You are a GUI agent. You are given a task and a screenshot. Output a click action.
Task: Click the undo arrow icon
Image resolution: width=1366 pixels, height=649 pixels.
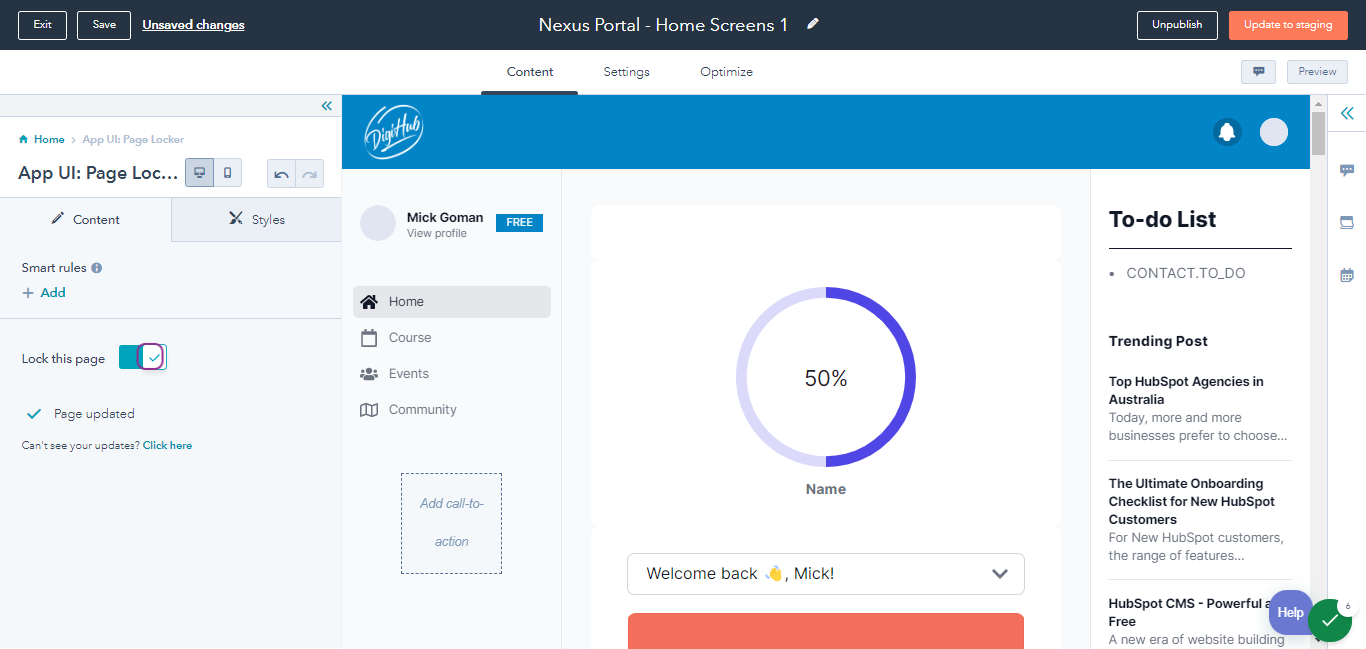(x=282, y=174)
